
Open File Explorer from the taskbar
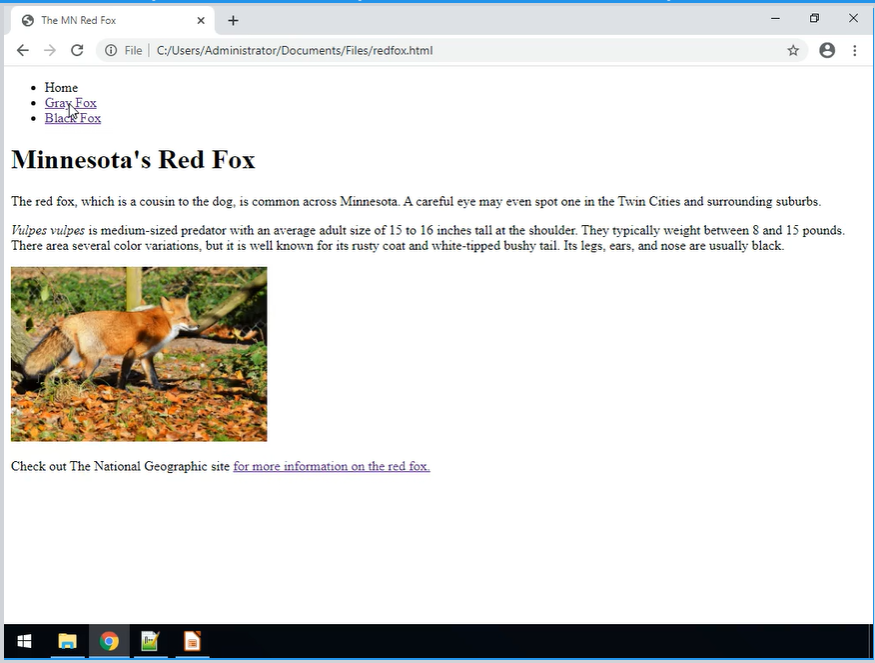(x=67, y=642)
